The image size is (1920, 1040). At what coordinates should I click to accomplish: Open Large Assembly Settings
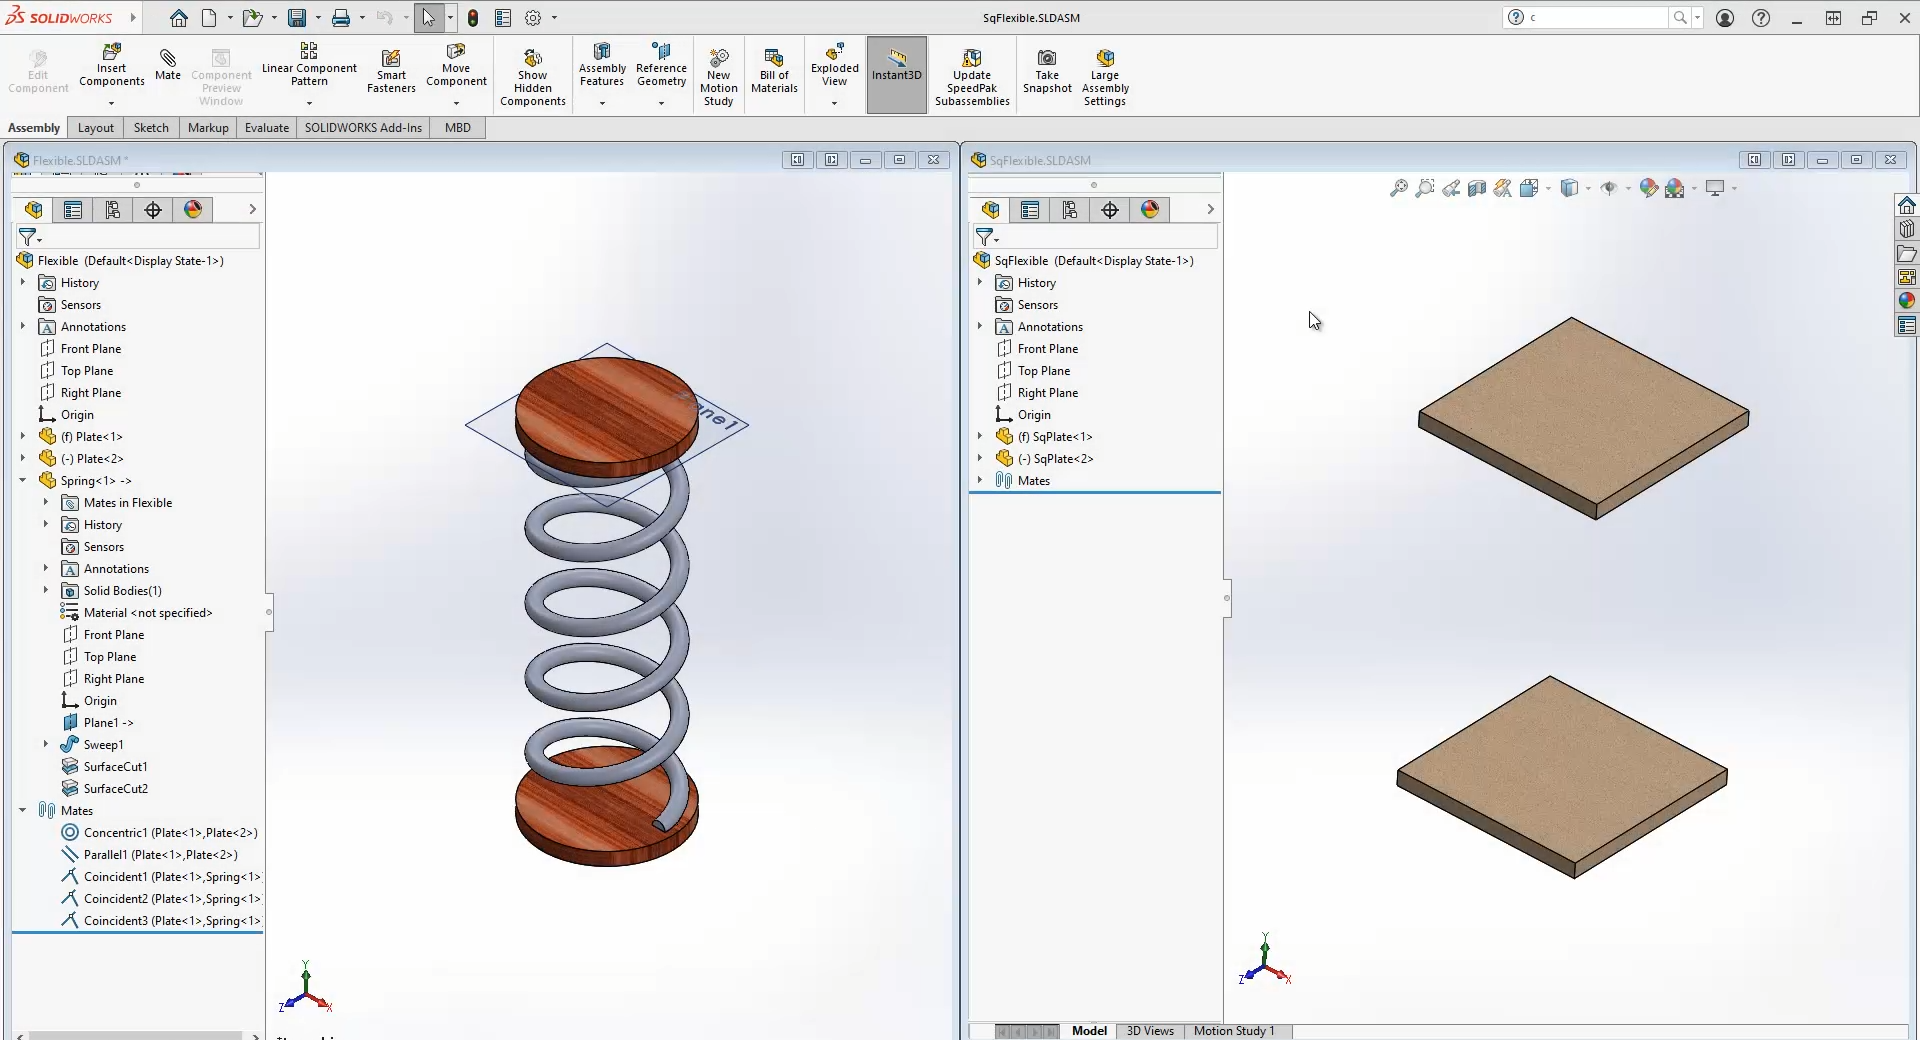pyautogui.click(x=1105, y=77)
